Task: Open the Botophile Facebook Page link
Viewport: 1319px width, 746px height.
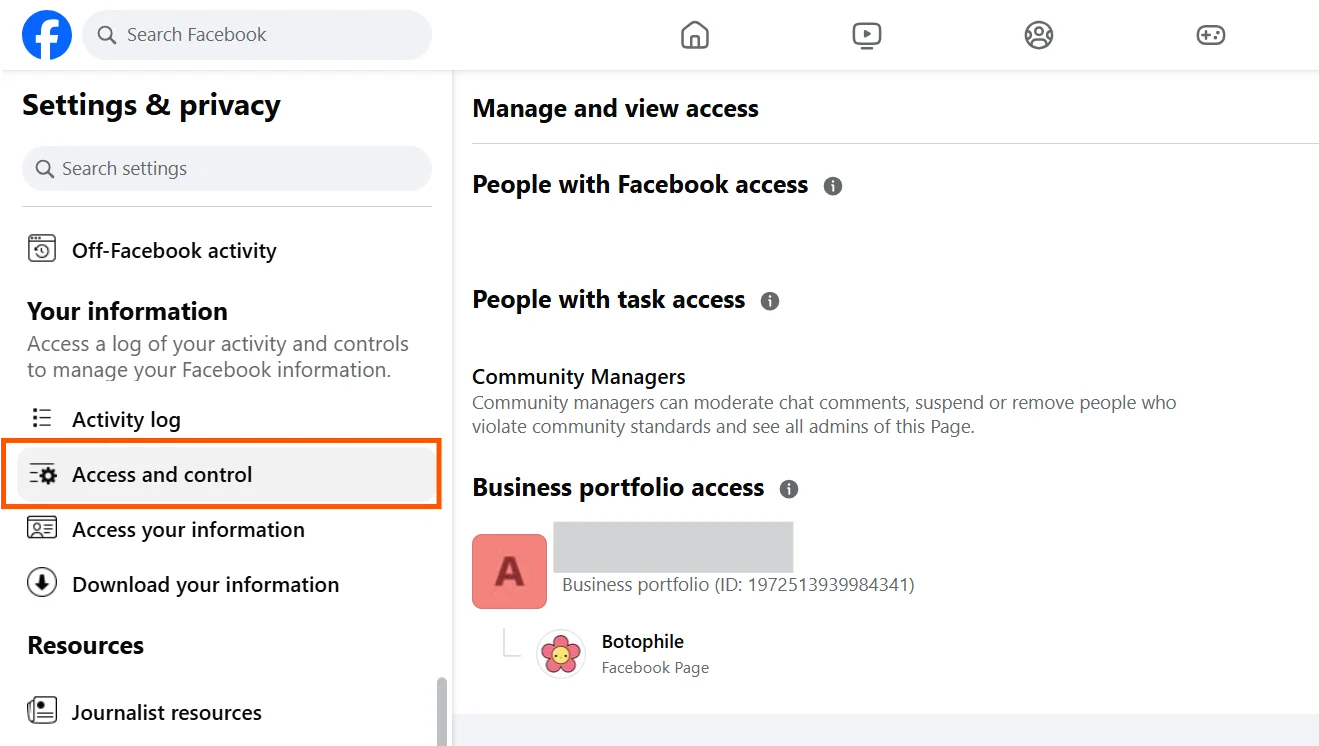Action: coord(641,641)
